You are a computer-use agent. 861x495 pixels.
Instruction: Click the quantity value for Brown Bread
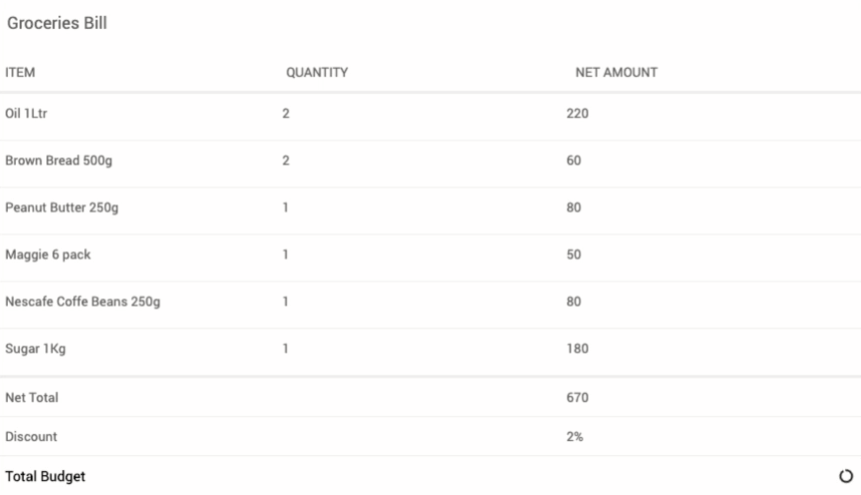tap(285, 161)
